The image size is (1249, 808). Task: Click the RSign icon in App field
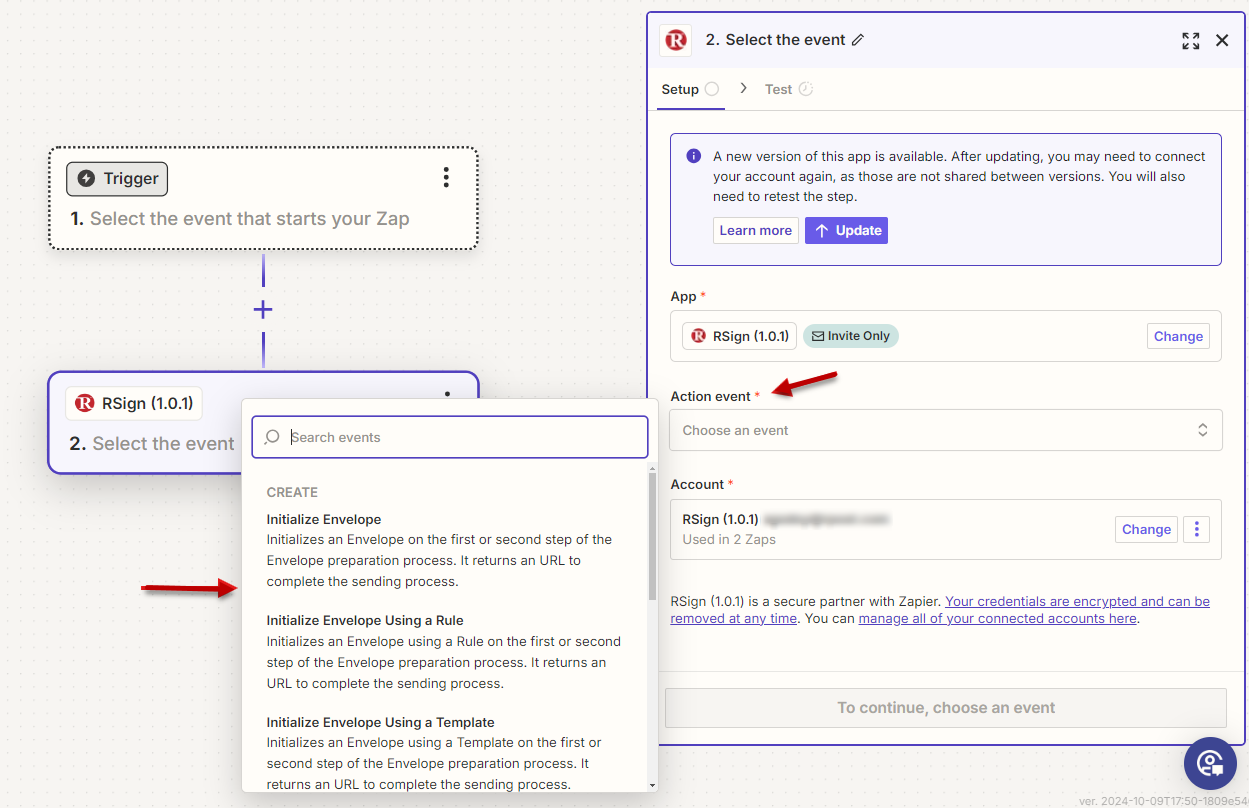point(698,336)
